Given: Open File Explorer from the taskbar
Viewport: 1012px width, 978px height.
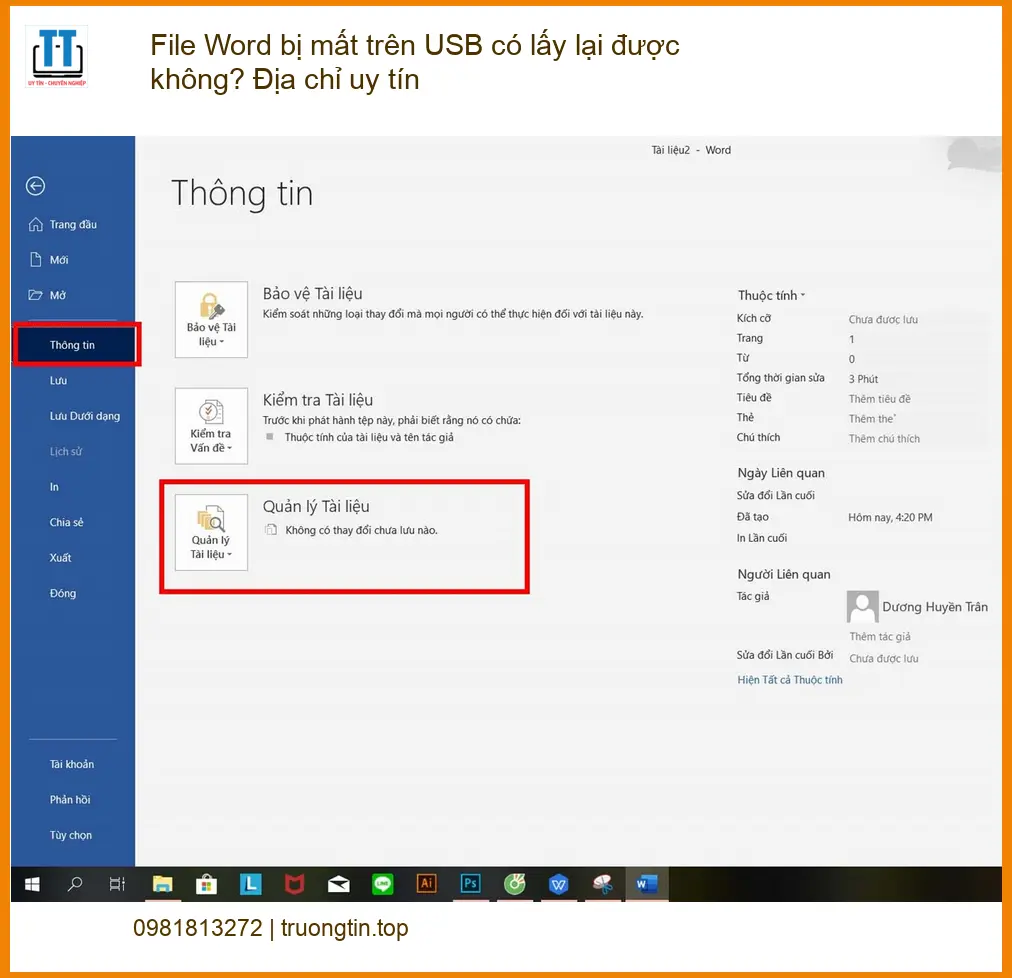Looking at the screenshot, I should click(162, 884).
